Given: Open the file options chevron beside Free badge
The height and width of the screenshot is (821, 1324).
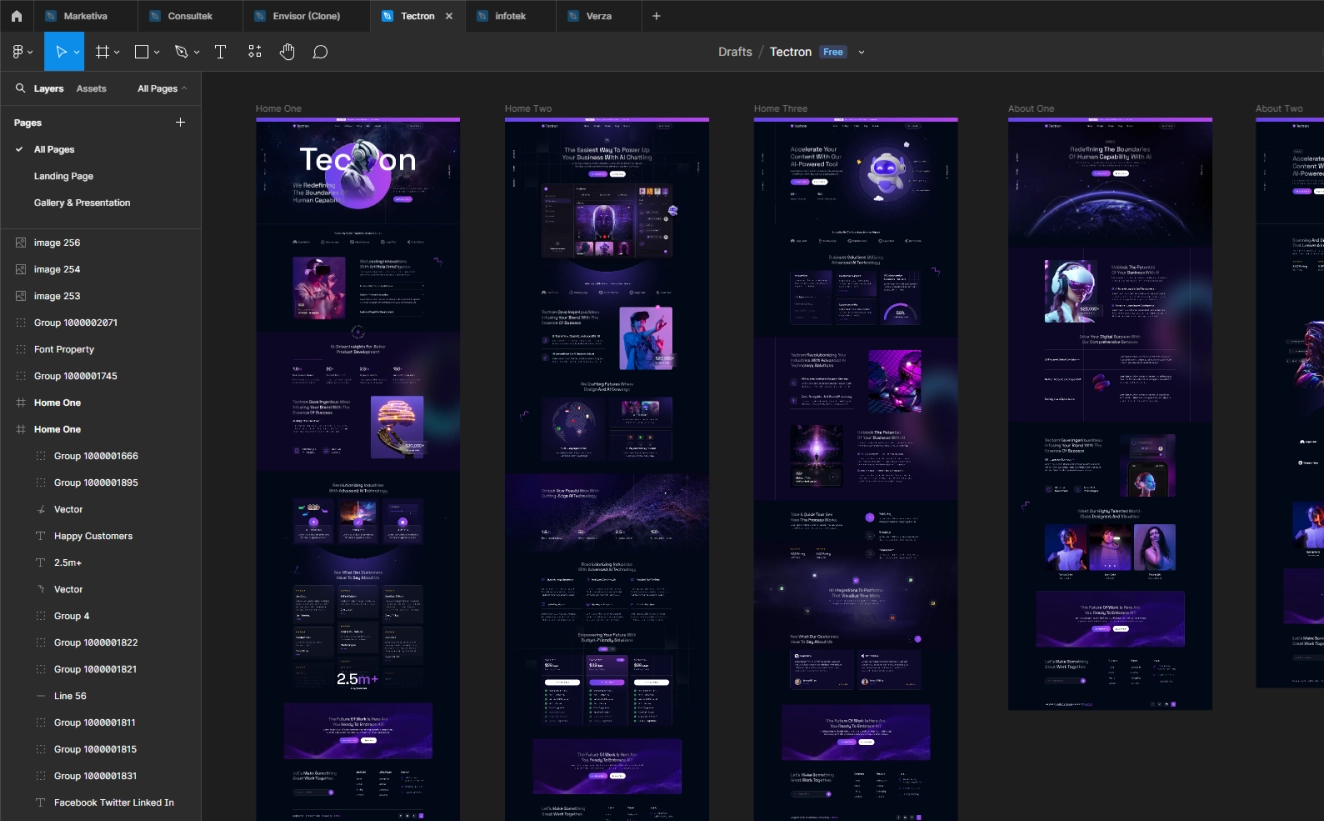Looking at the screenshot, I should [x=861, y=52].
